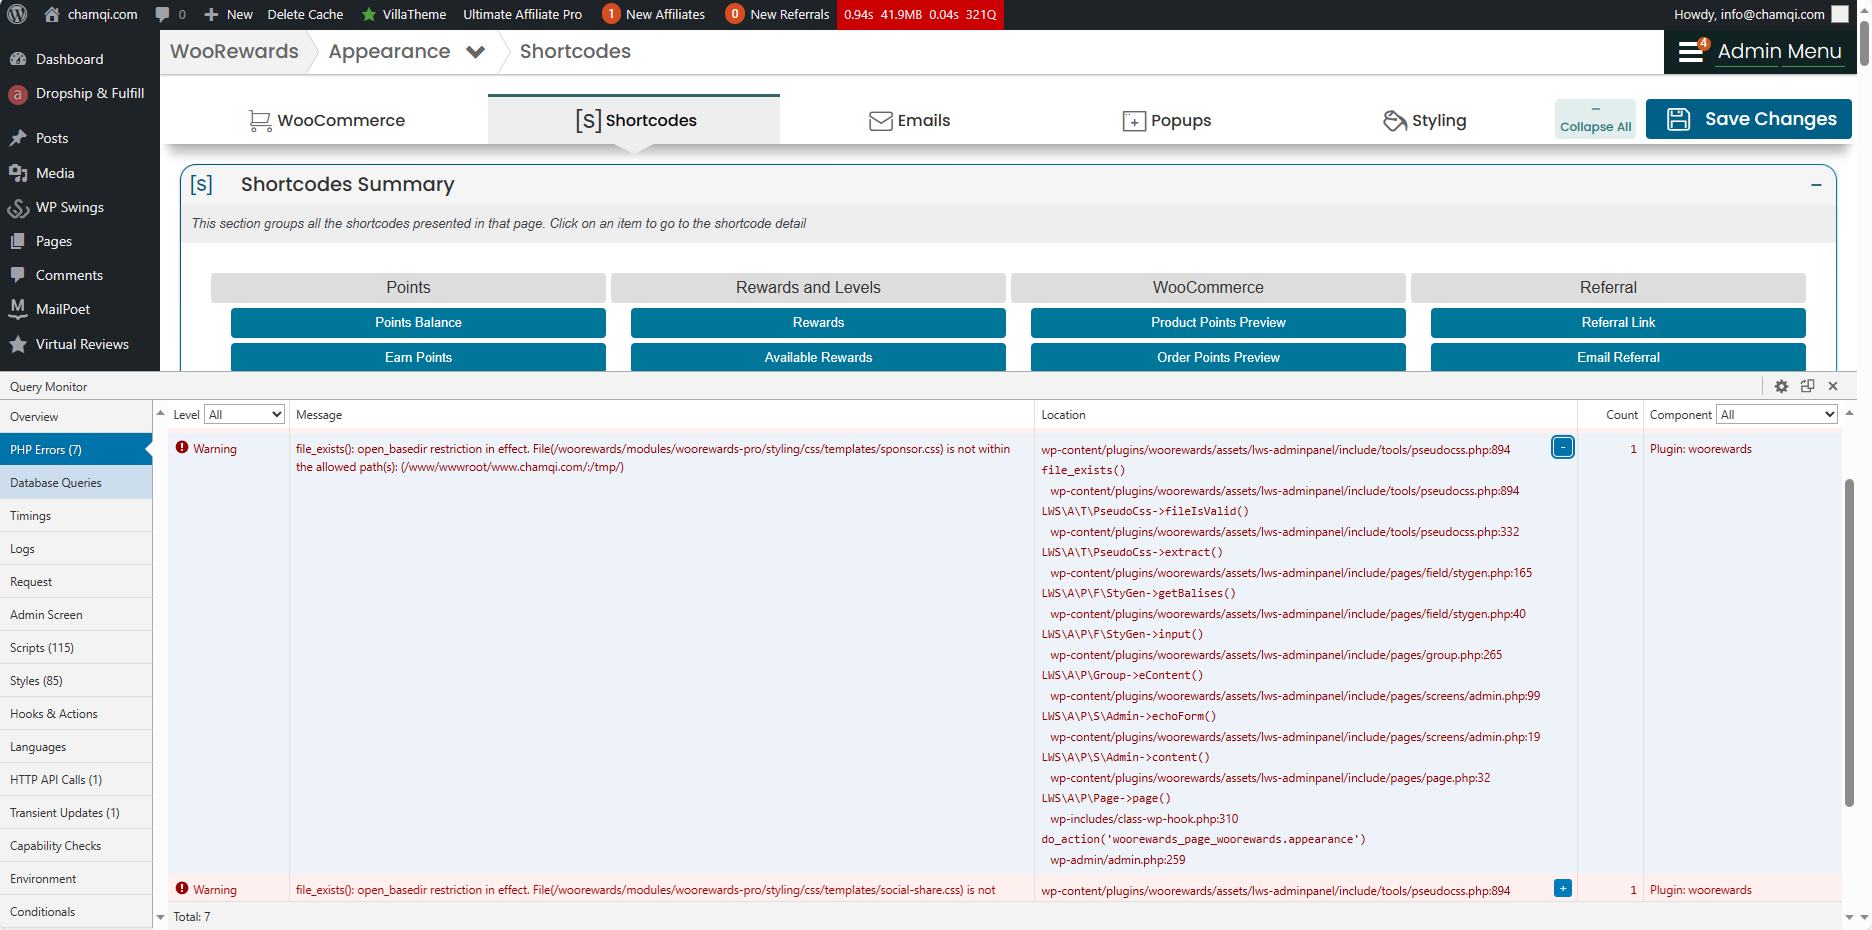Viewport: 1872px width, 930px height.
Task: Open Database Queries panel
Action: click(x=76, y=483)
